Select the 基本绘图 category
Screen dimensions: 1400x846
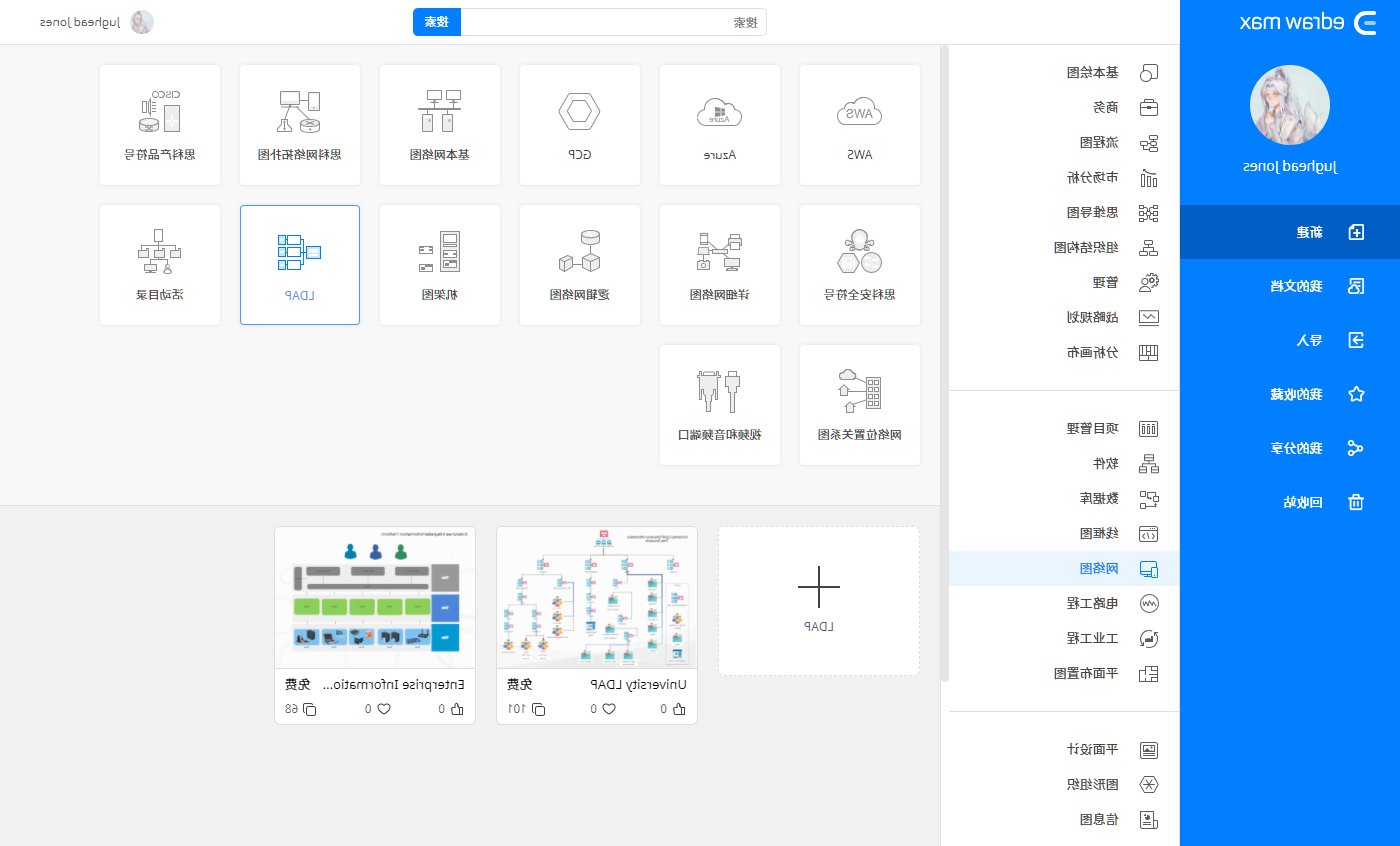(x=1064, y=72)
